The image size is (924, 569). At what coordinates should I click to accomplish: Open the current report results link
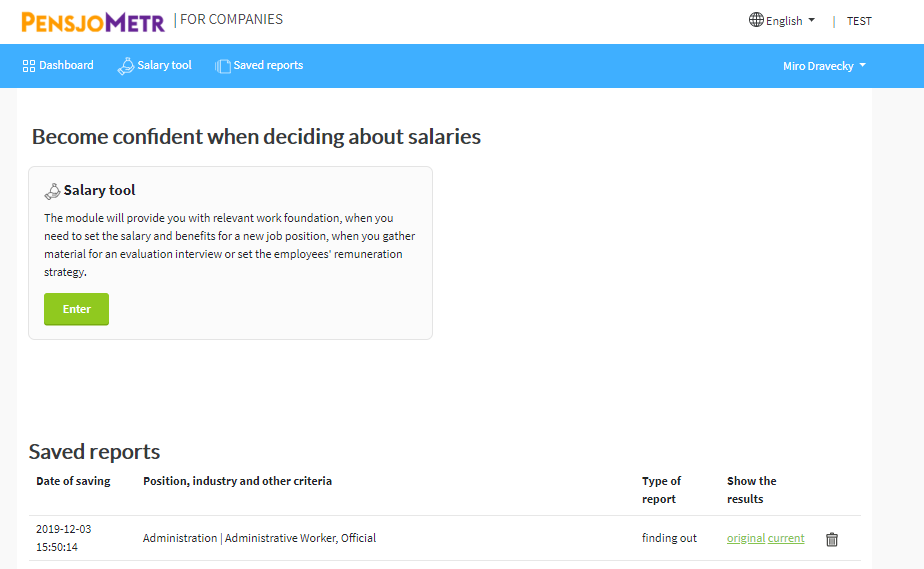[x=786, y=538]
